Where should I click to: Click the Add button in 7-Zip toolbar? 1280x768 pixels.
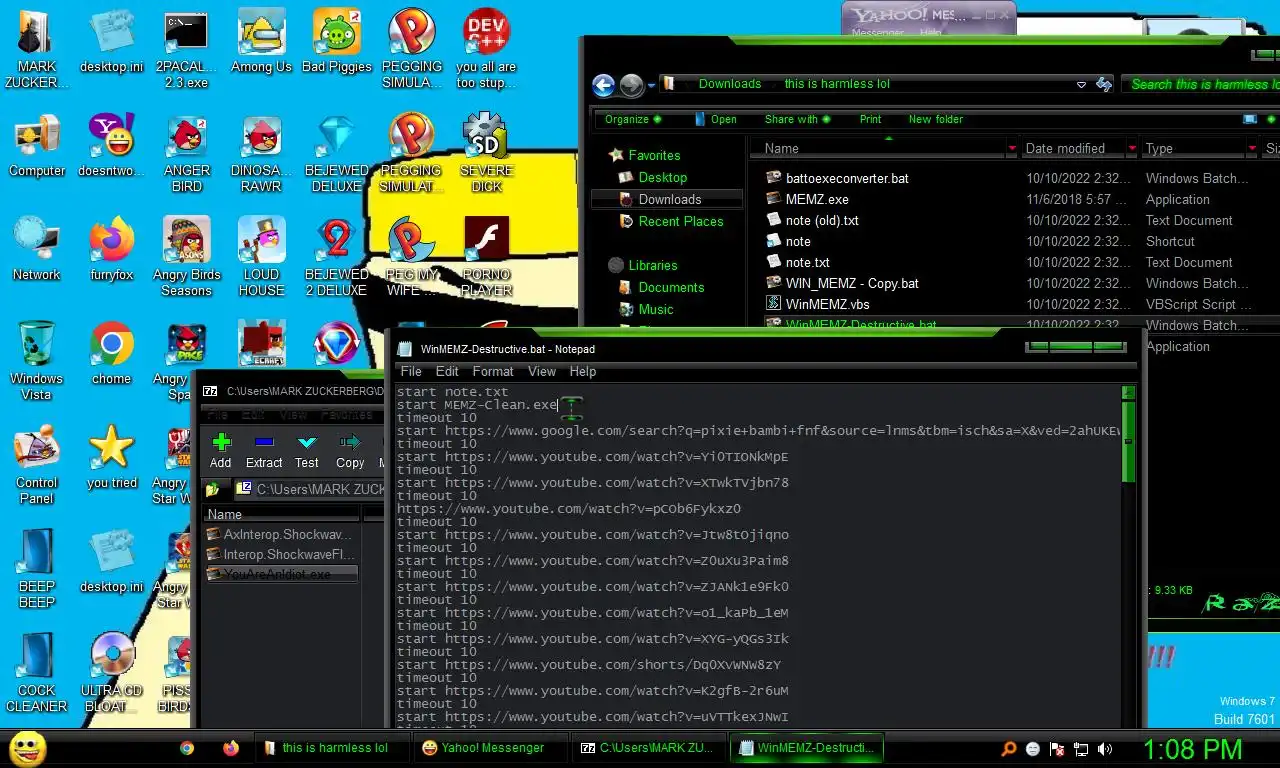(x=221, y=451)
